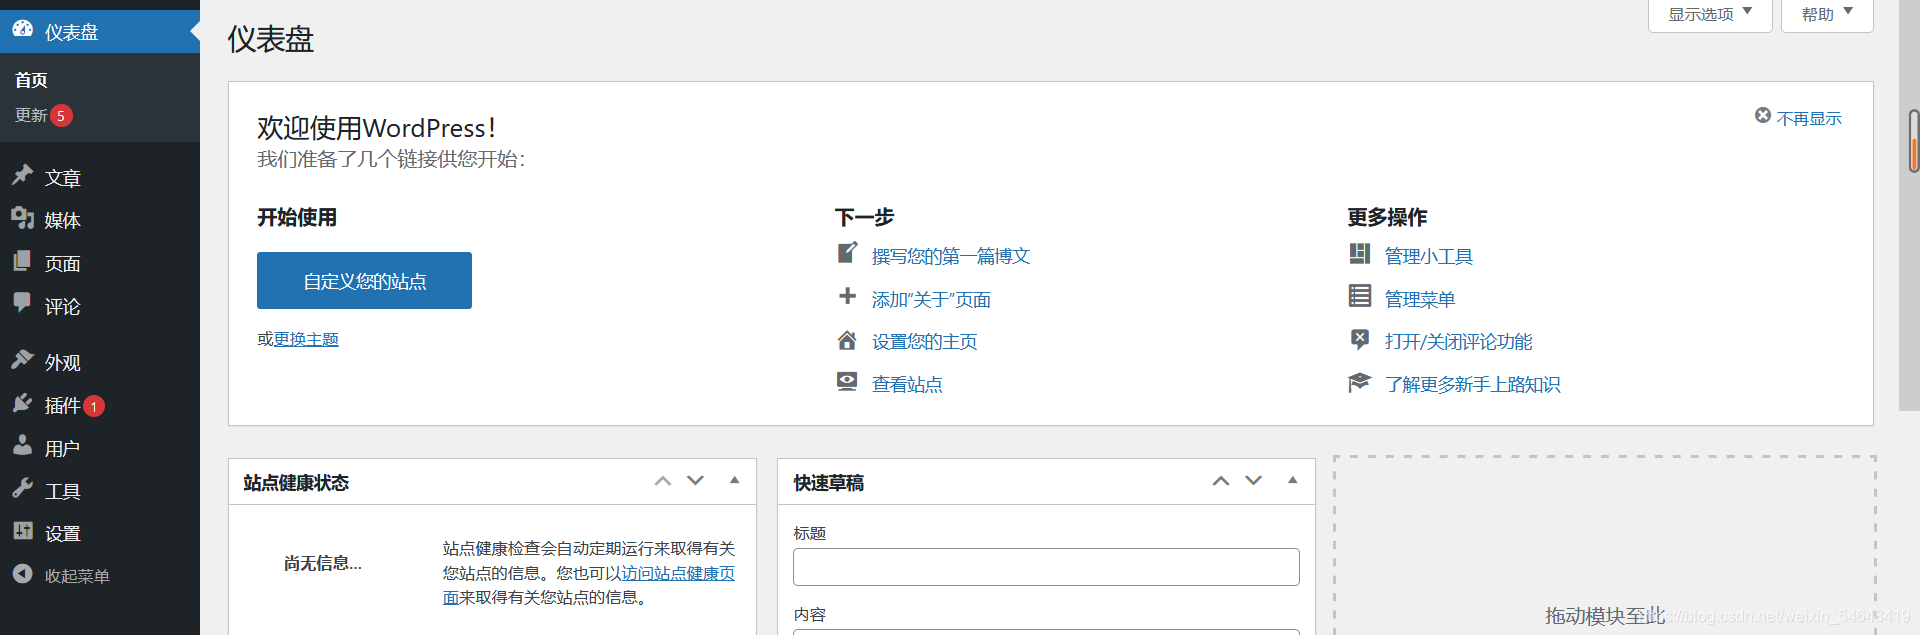Click 访问站点健康页面 link
The width and height of the screenshot is (1920, 635).
click(x=678, y=573)
